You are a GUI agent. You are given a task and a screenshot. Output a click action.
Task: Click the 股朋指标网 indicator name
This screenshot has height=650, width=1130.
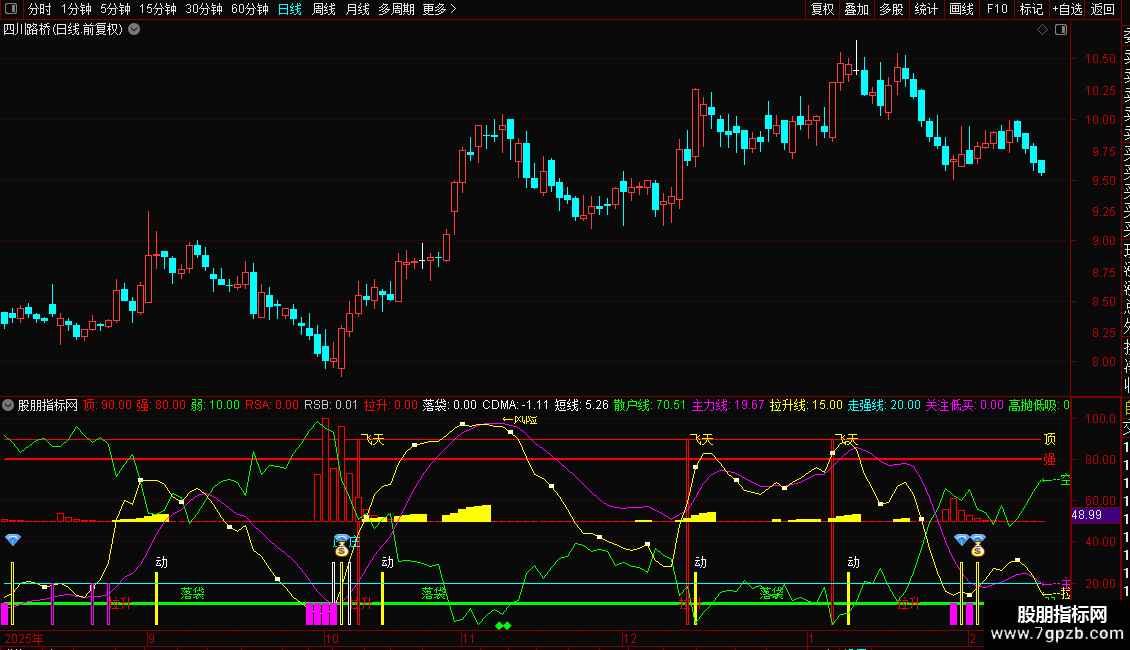48,405
